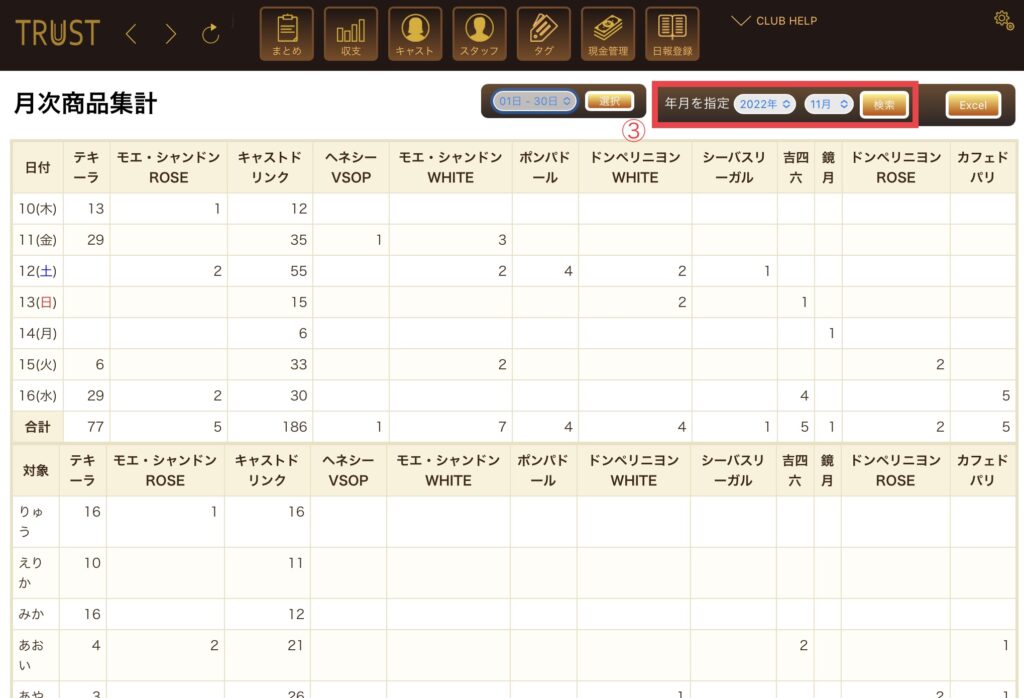This screenshot has width=1024, height=698.
Task: Click the みか row name
Action: [x=31, y=614]
